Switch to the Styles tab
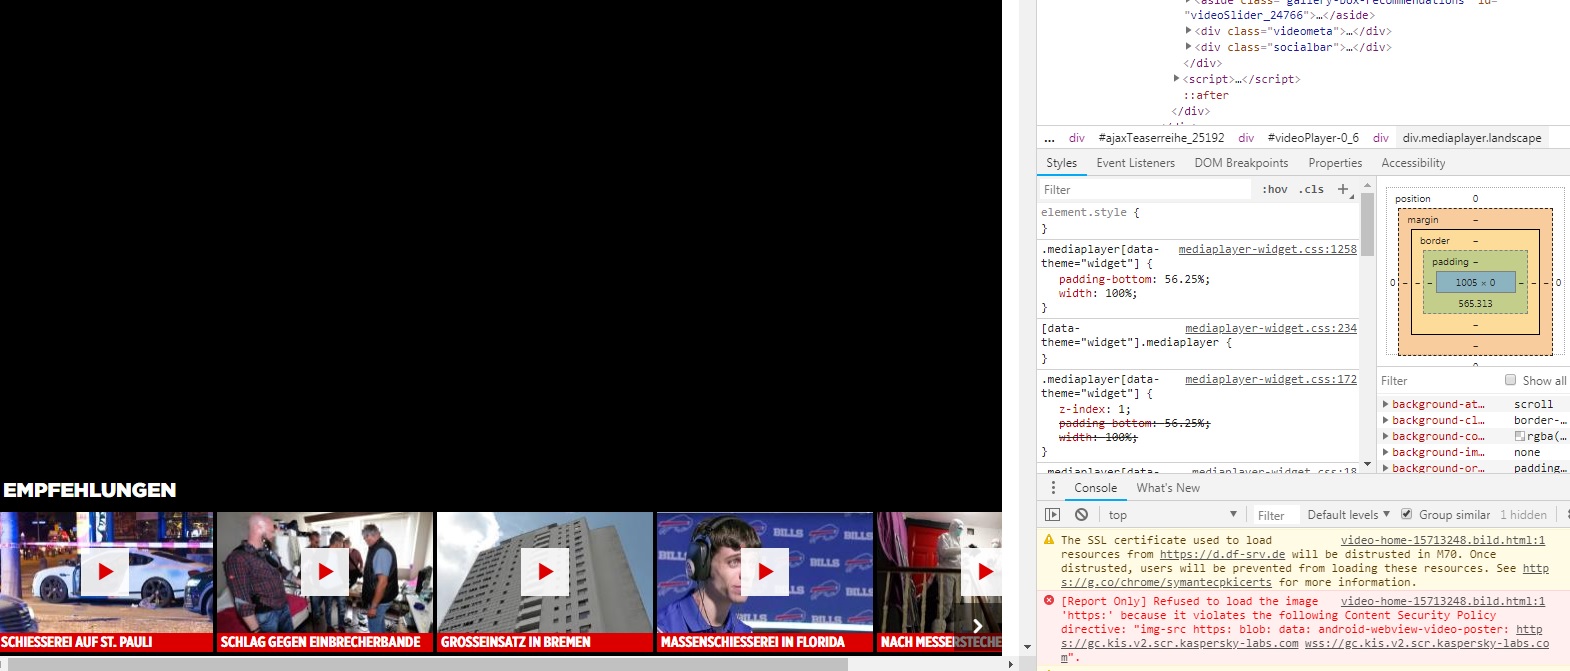The height and width of the screenshot is (671, 1570). point(1061,163)
